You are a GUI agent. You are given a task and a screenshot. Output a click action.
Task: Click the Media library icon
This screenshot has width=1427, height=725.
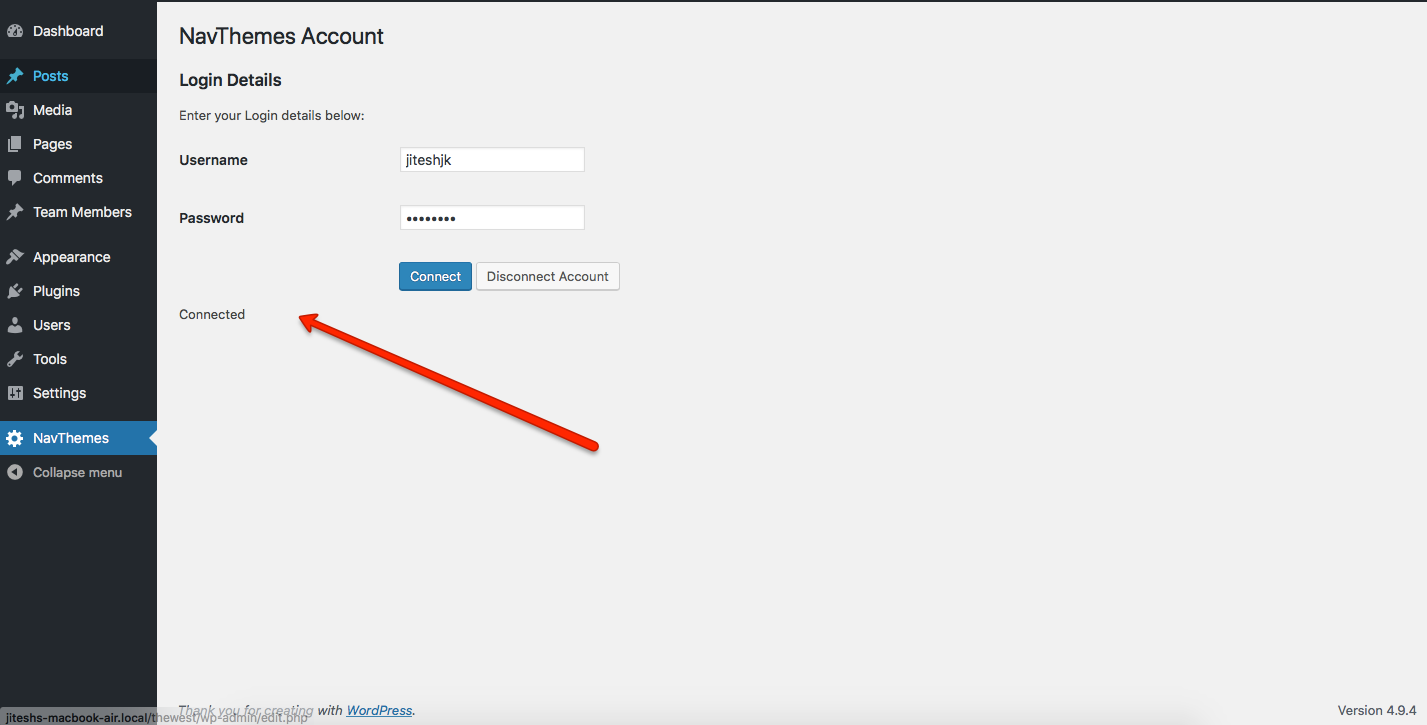click(15, 110)
